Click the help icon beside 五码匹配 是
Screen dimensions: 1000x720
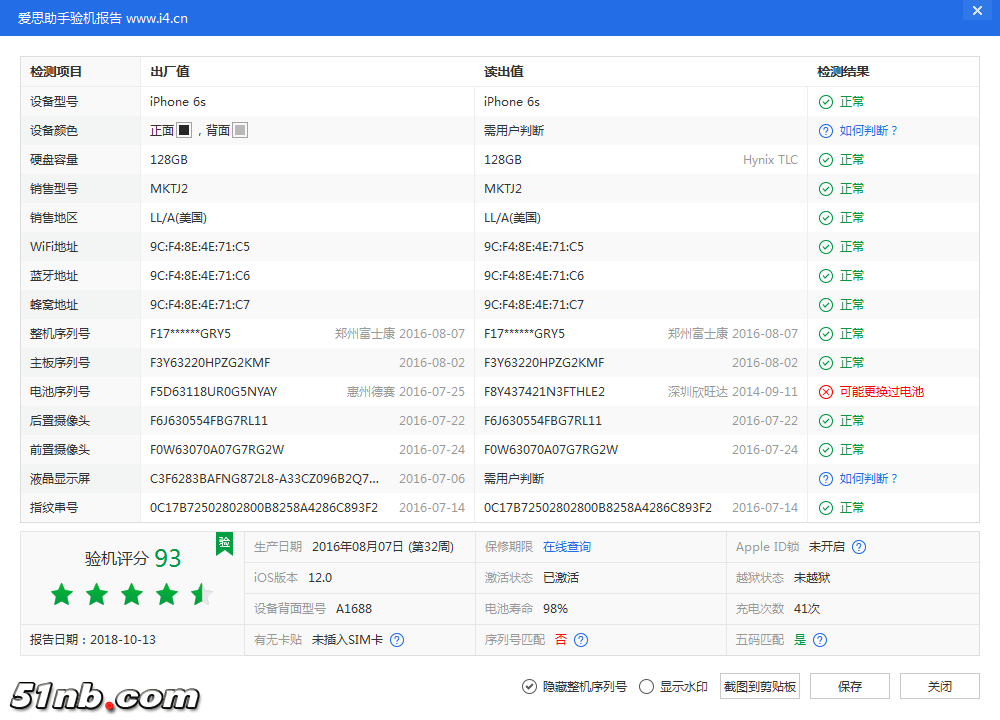point(819,640)
